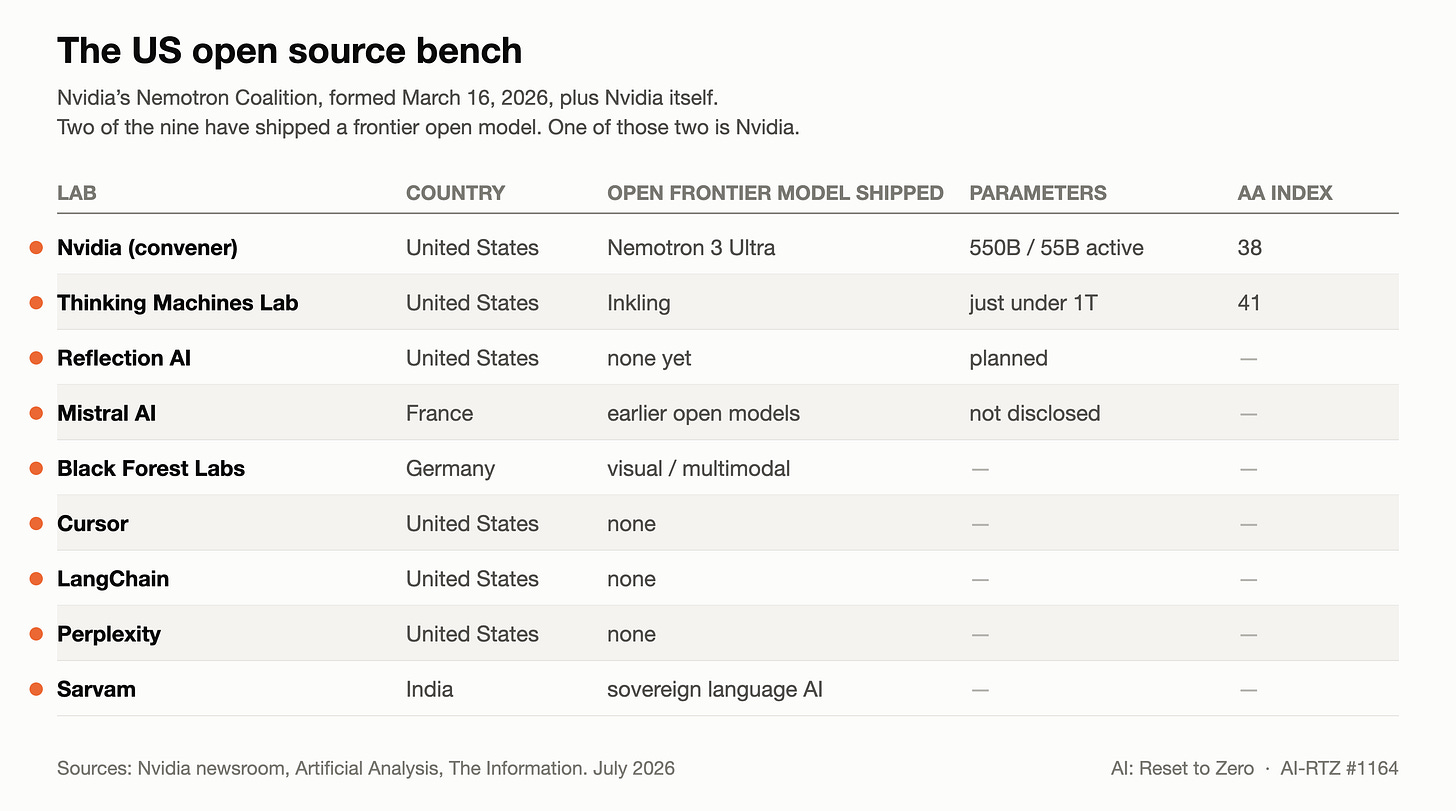1456x811 pixels.
Task: Click the LAB column header
Action: (x=77, y=193)
